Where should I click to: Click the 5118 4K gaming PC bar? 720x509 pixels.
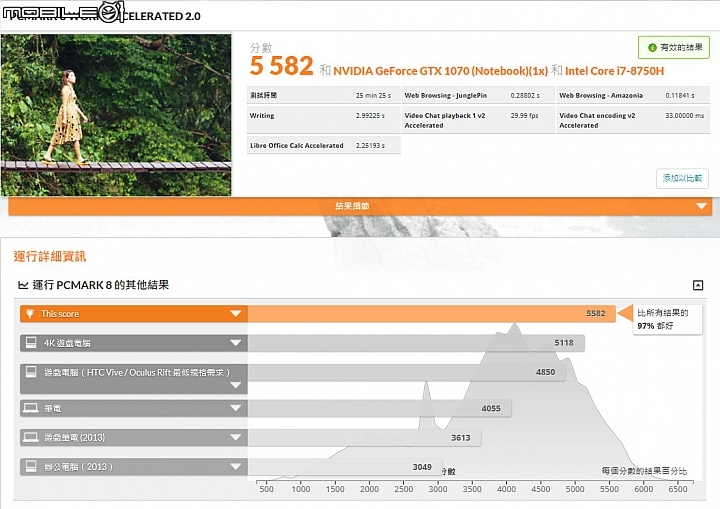coord(416,343)
